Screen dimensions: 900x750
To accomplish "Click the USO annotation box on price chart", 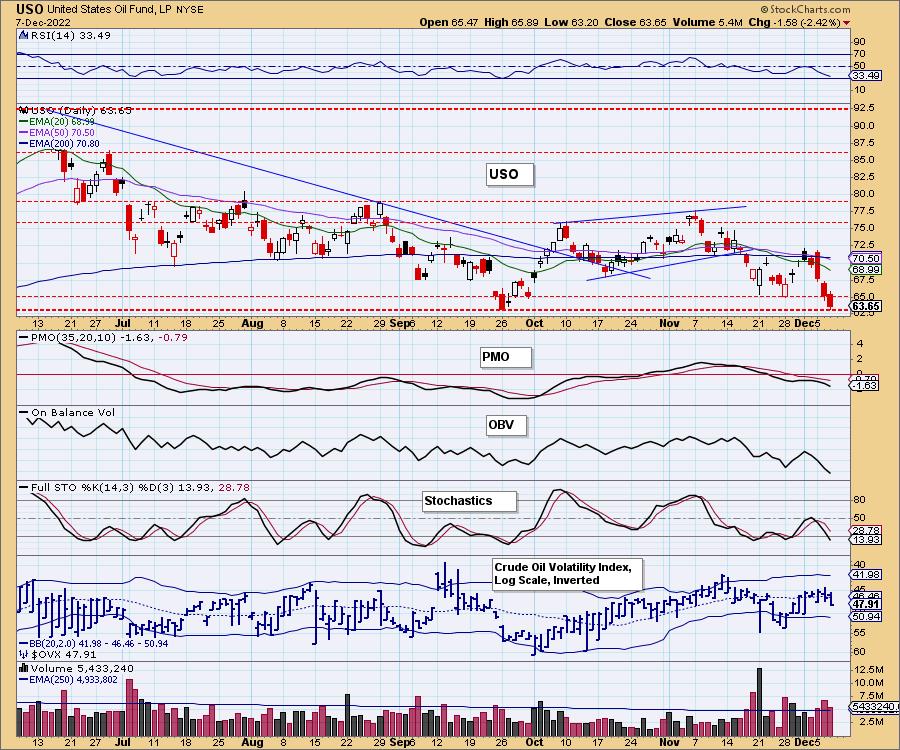I will (x=509, y=174).
